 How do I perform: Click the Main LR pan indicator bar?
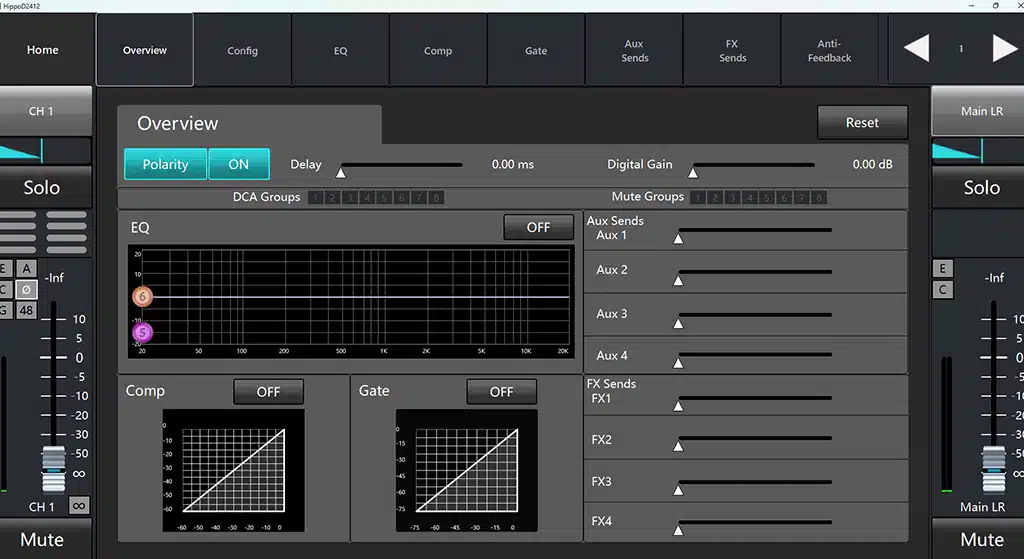[978, 151]
